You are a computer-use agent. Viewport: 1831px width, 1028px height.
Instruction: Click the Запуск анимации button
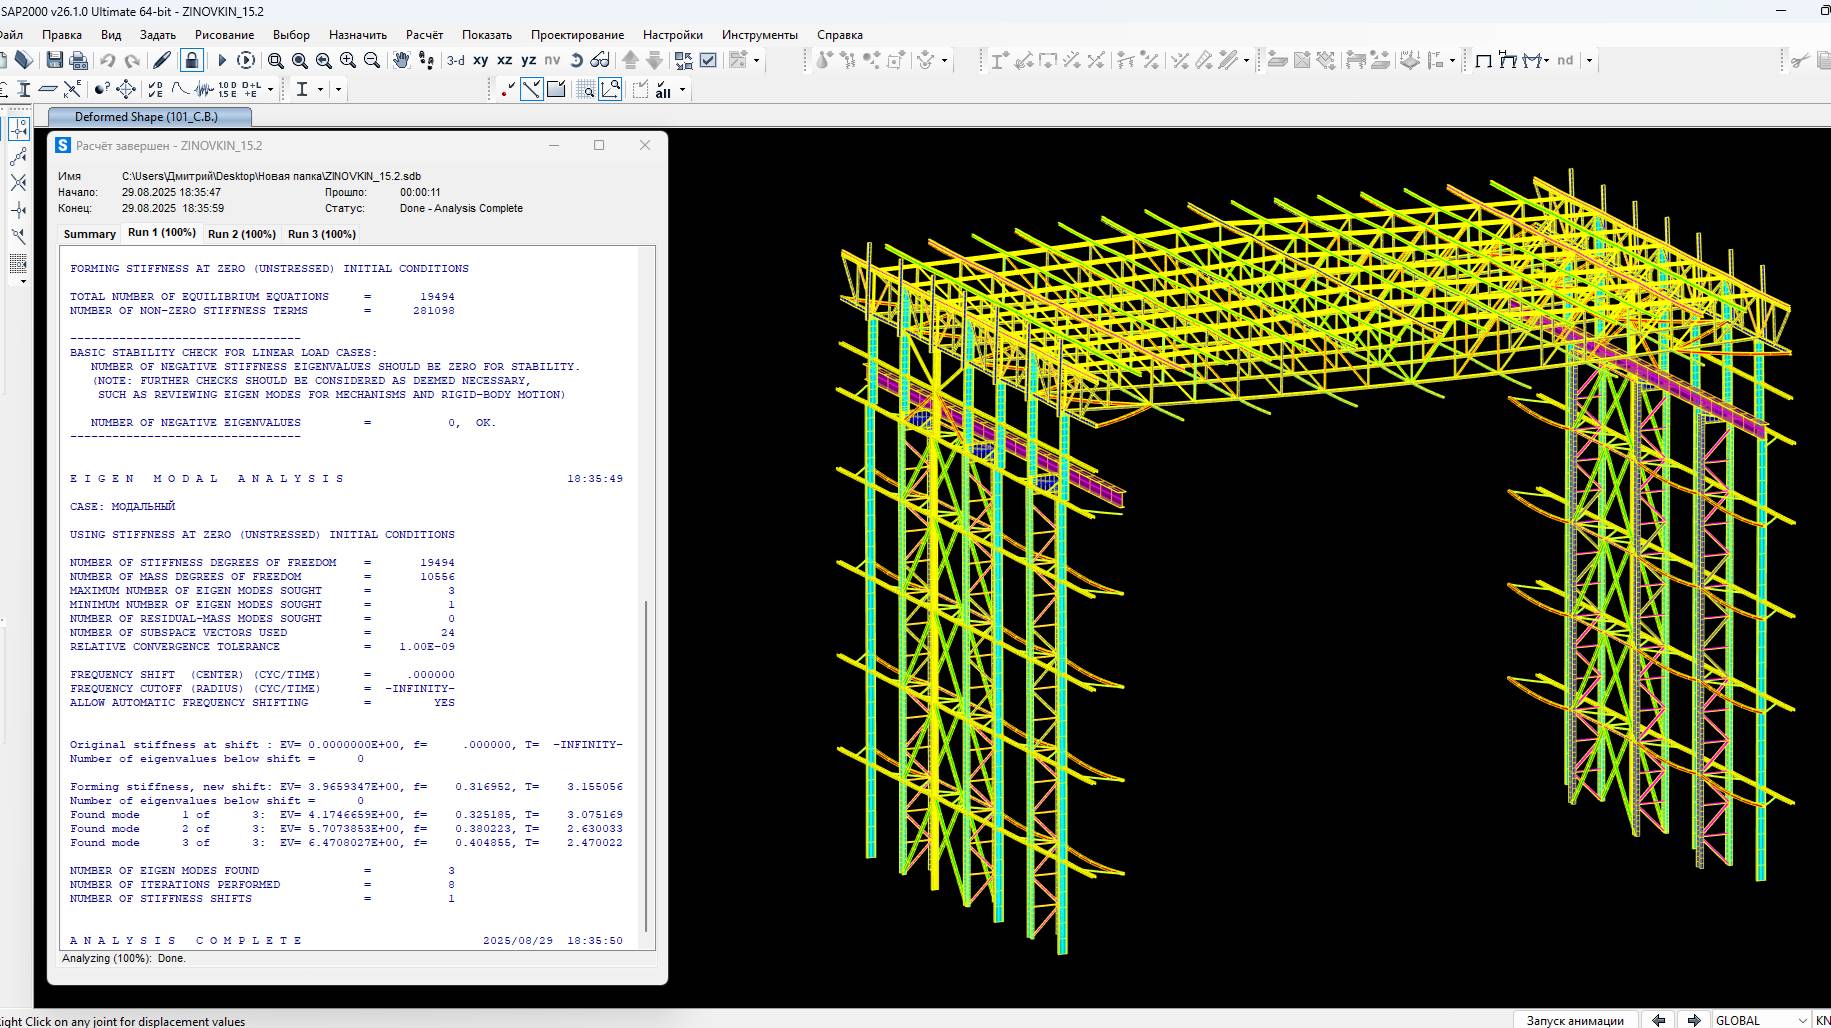1574,1020
